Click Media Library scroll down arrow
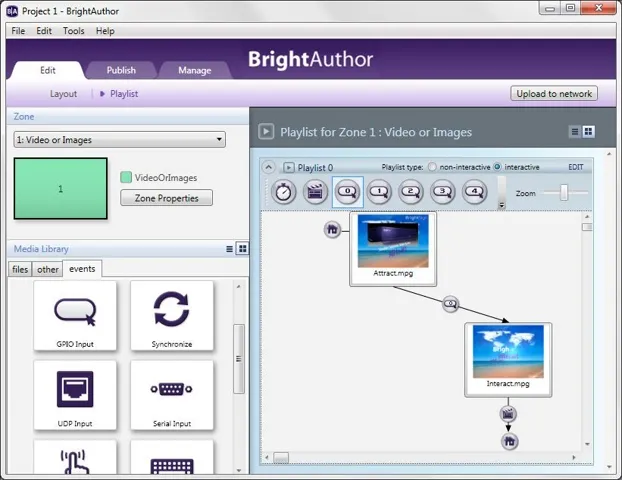622x480 pixels. pyautogui.click(x=239, y=470)
